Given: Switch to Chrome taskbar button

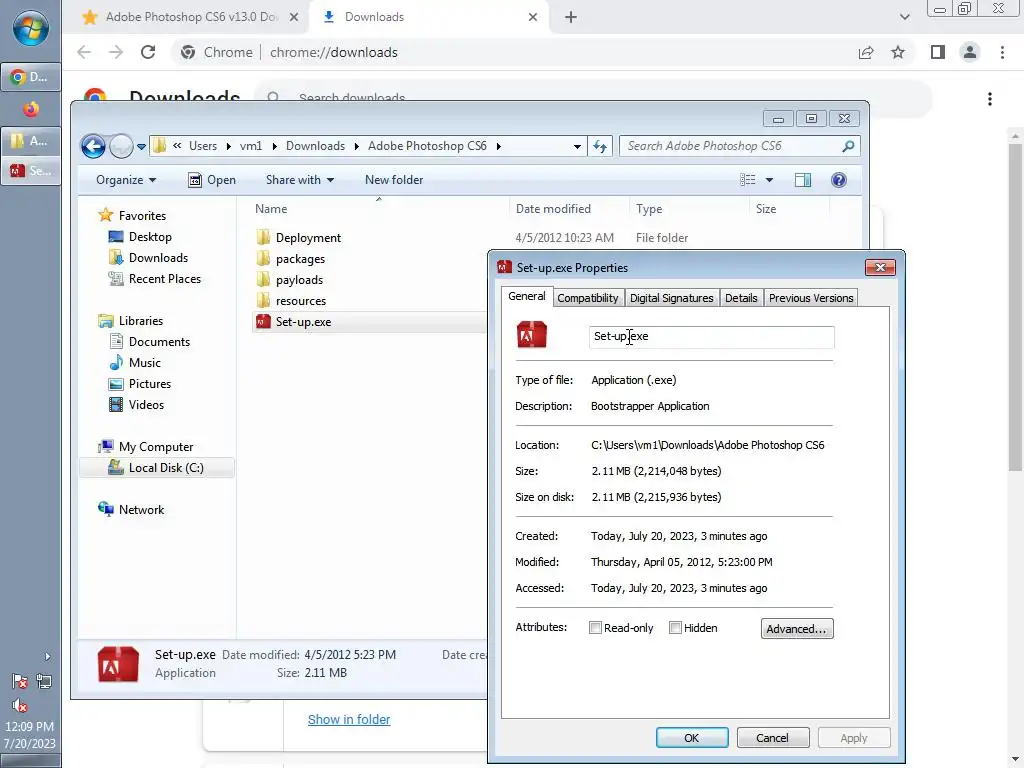Looking at the screenshot, I should pos(31,77).
